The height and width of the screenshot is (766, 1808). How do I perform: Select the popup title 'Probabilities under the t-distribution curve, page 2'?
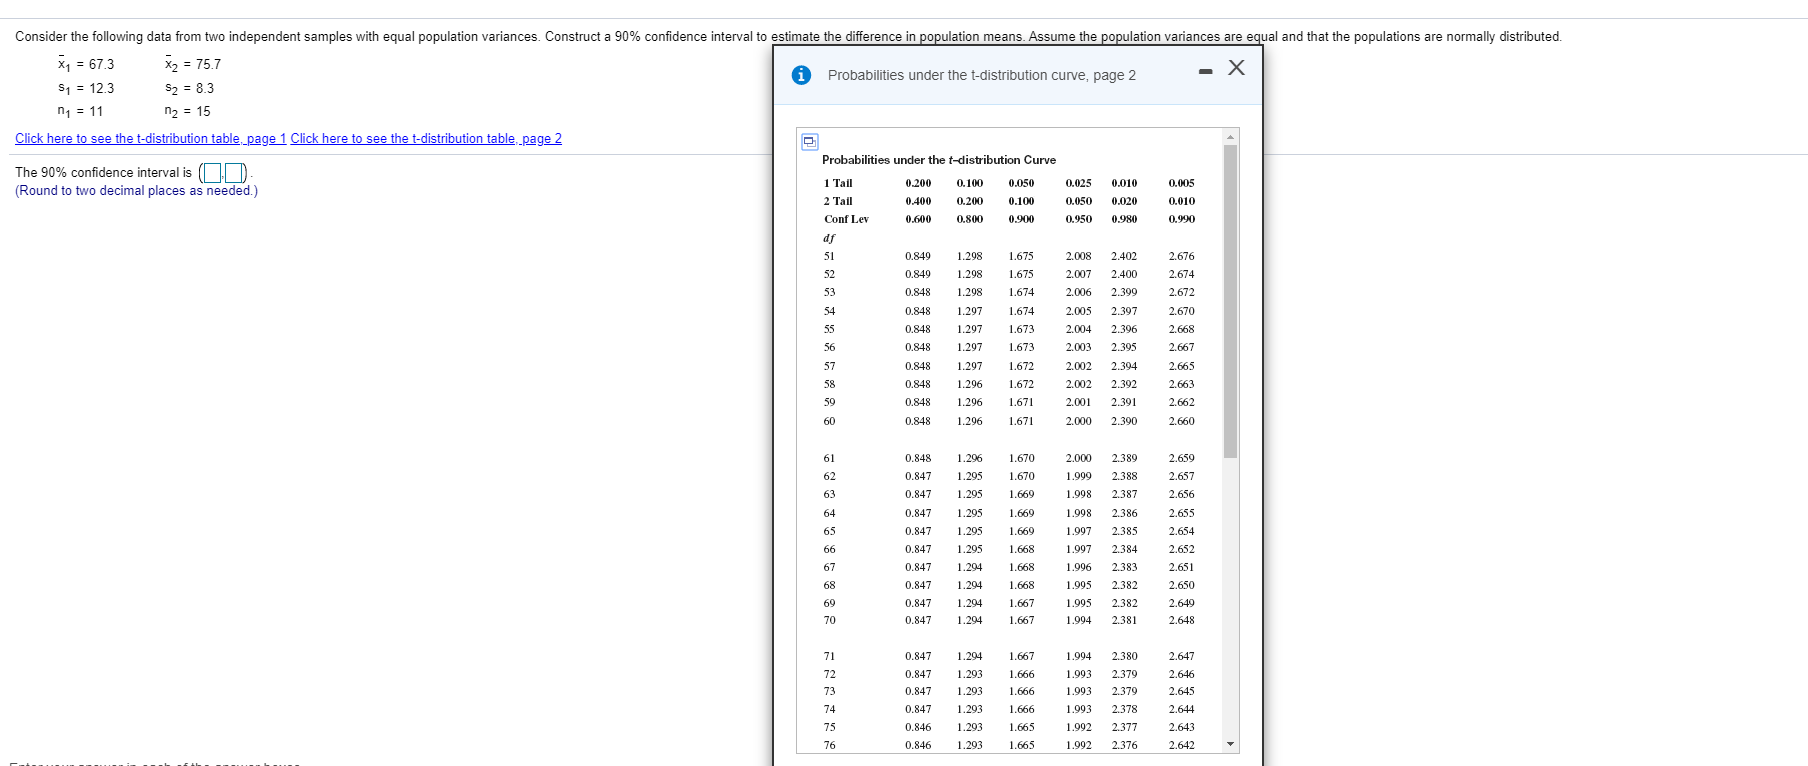[982, 75]
